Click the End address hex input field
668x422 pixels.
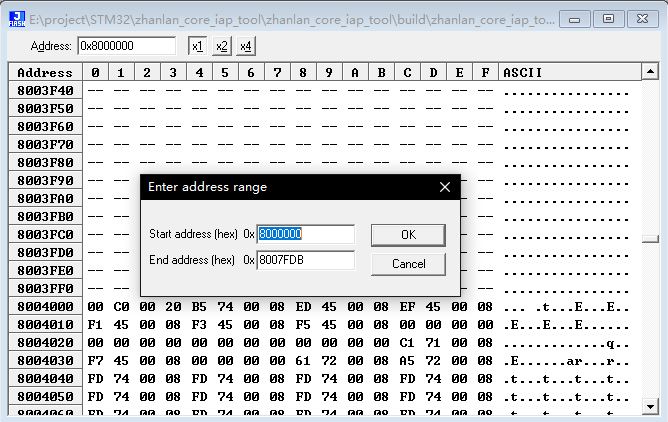pyautogui.click(x=305, y=260)
